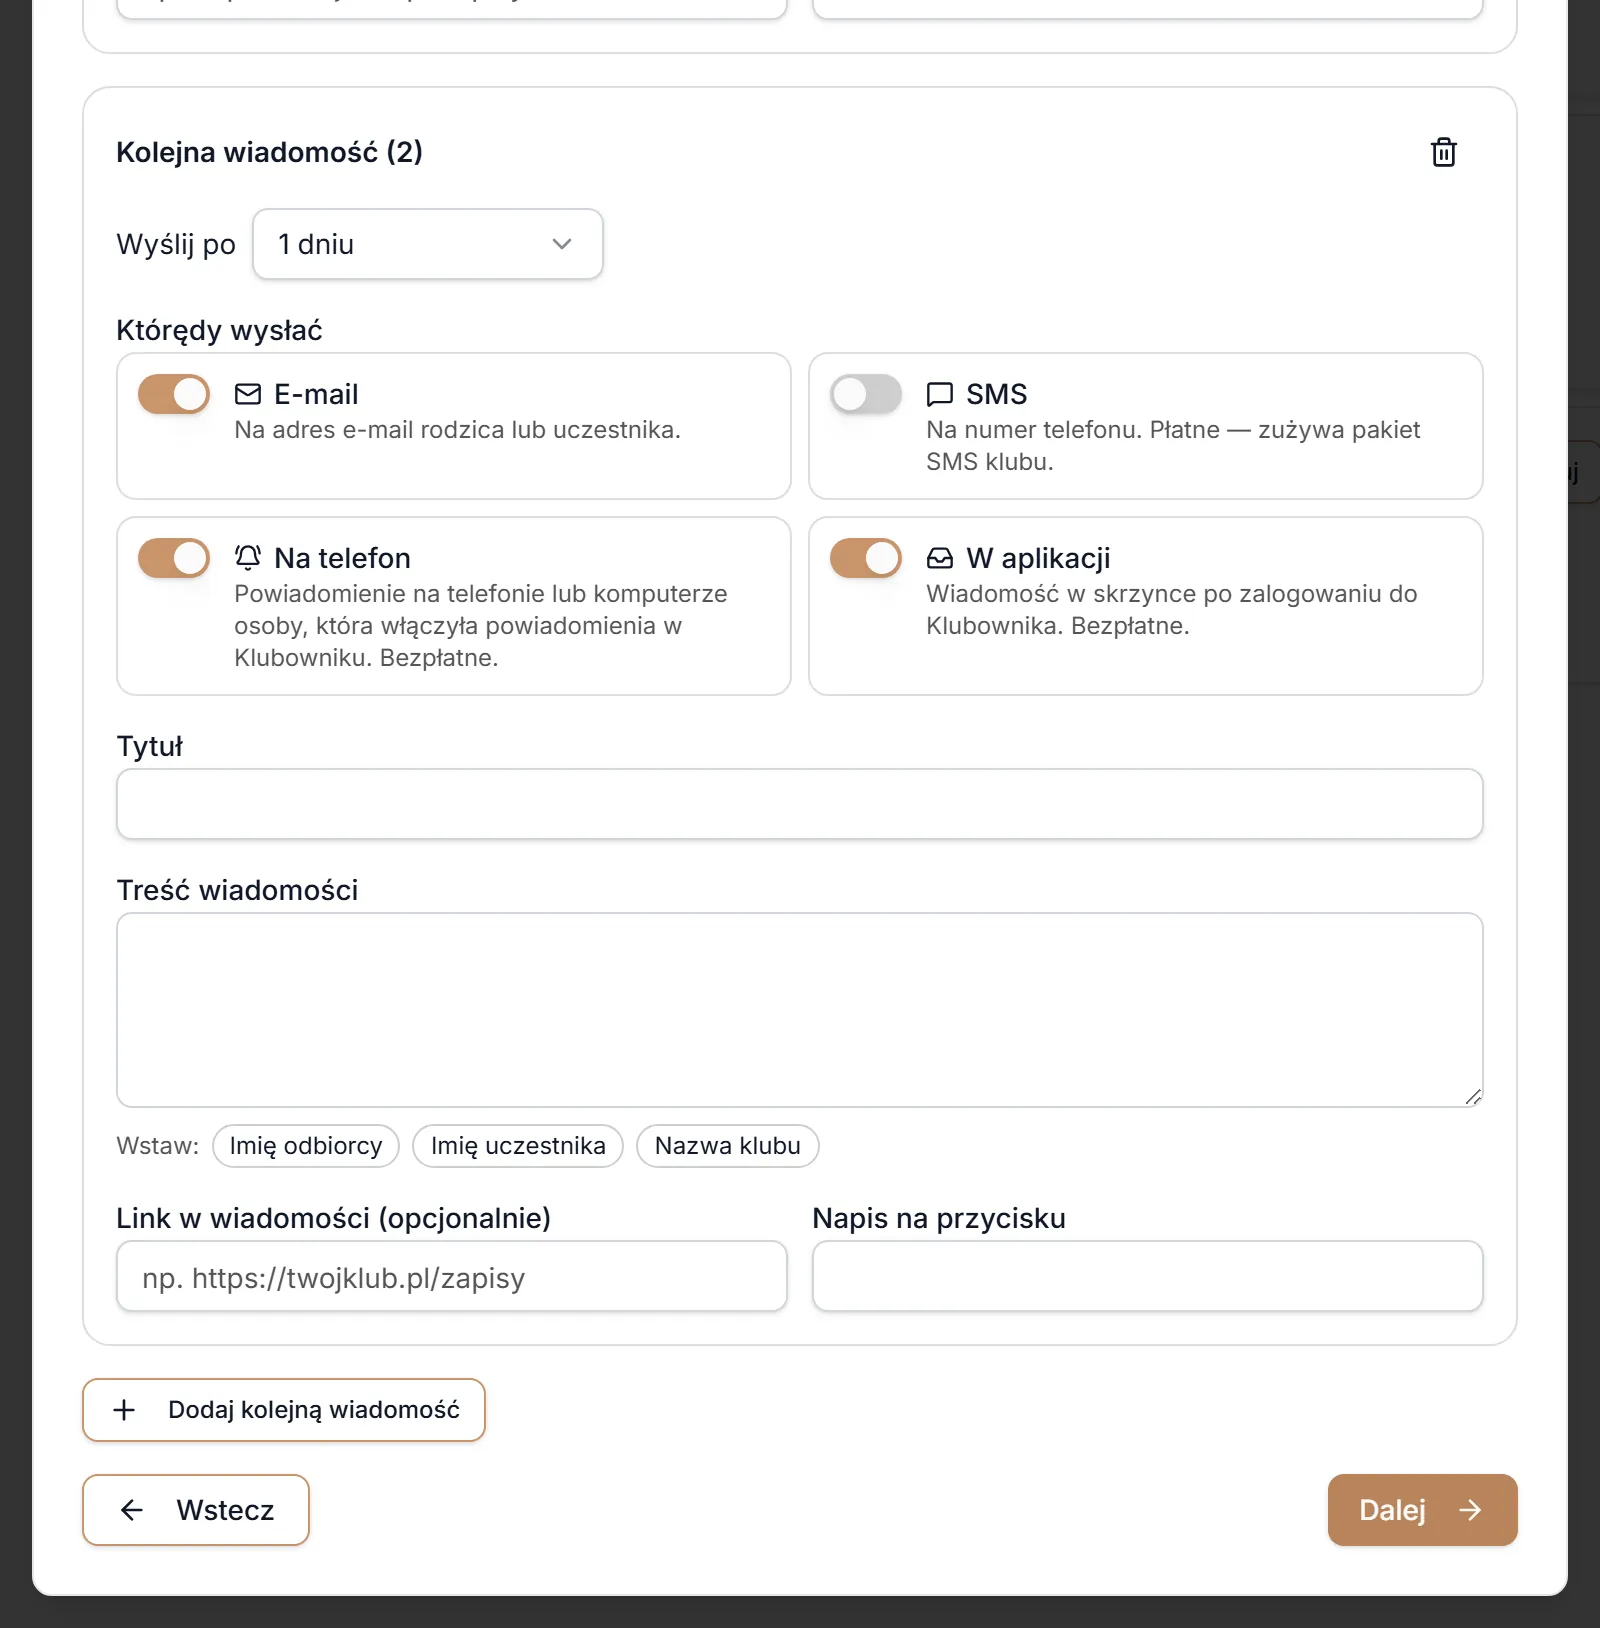1600x1628 pixels.
Task: Switch off the W aplikacji toggle
Action: tap(866, 558)
